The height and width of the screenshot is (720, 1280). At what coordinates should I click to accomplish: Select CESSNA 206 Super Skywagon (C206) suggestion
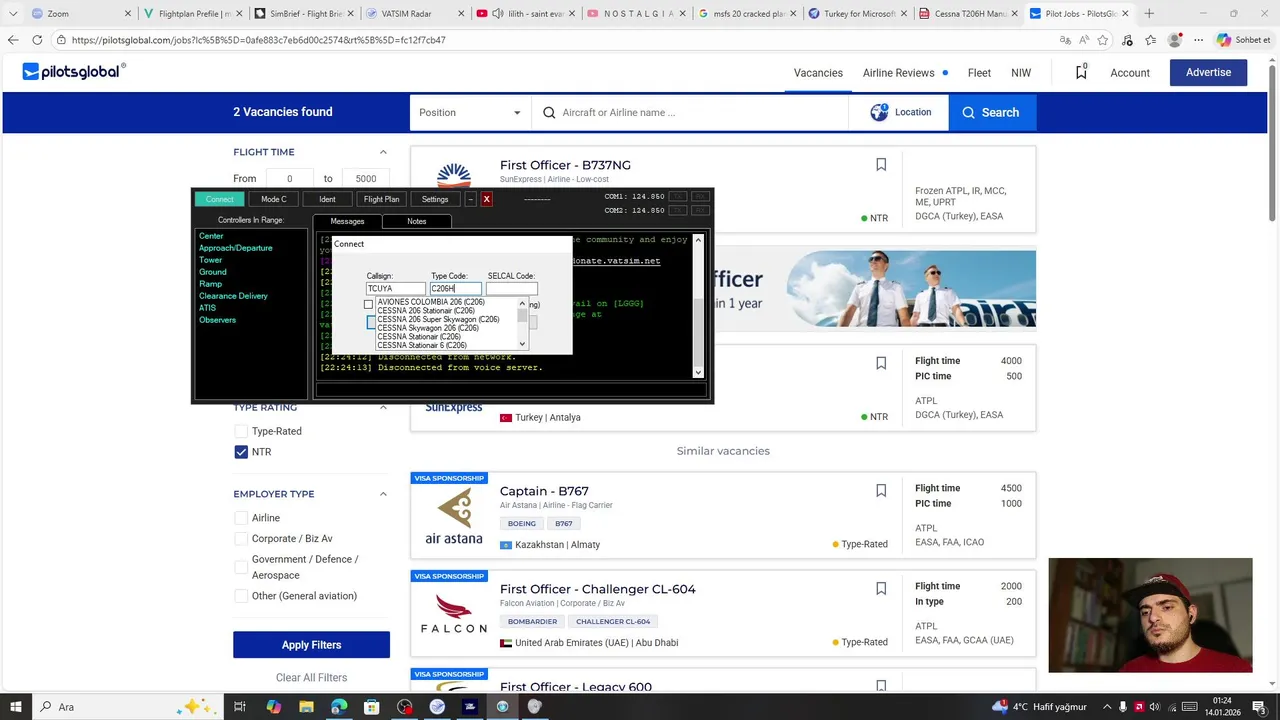point(438,319)
